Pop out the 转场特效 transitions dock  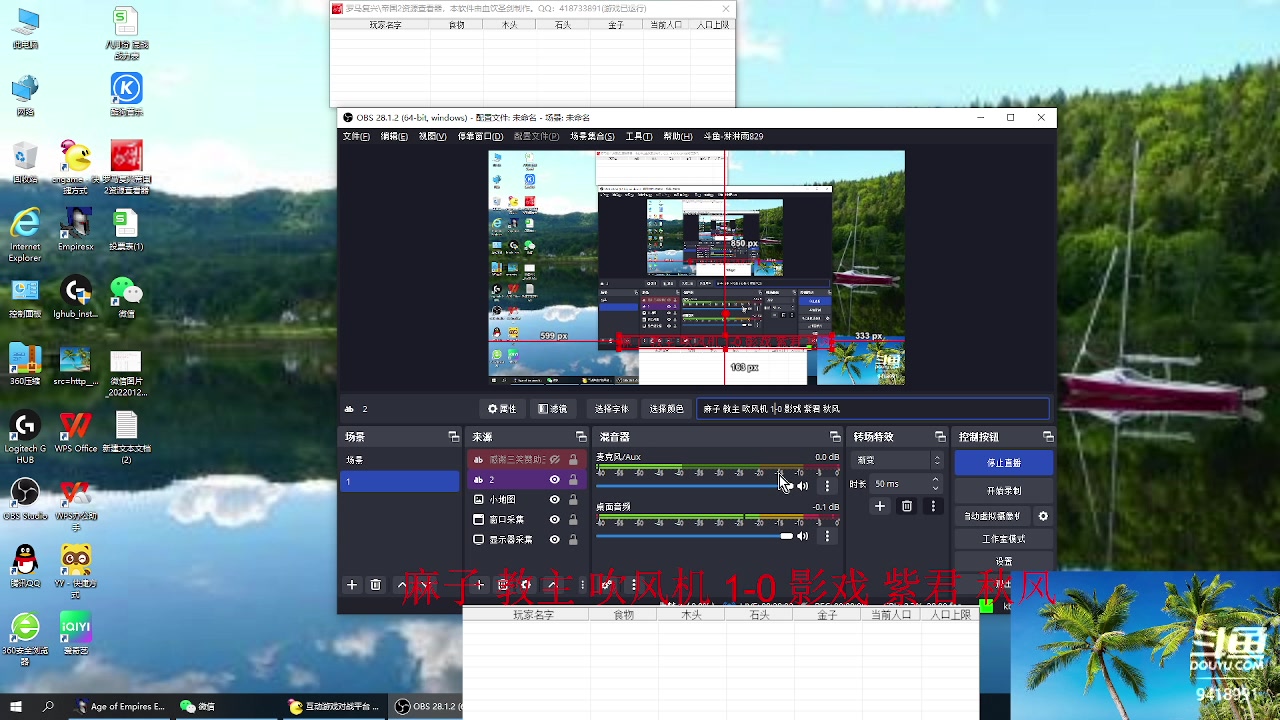pos(940,437)
